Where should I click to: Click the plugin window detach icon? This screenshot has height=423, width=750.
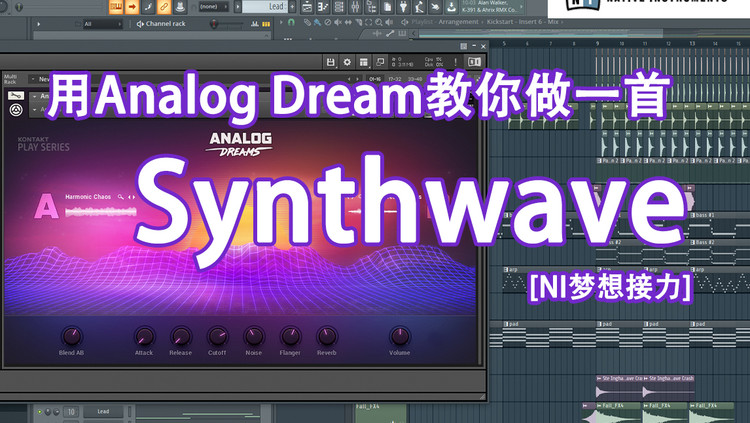pyautogui.click(x=463, y=46)
